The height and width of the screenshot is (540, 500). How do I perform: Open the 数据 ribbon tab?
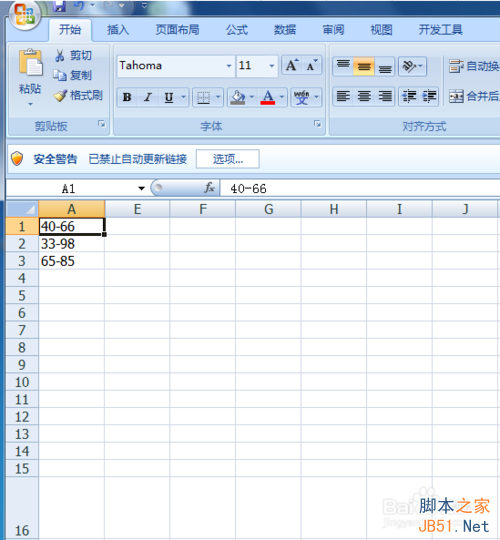(x=285, y=30)
